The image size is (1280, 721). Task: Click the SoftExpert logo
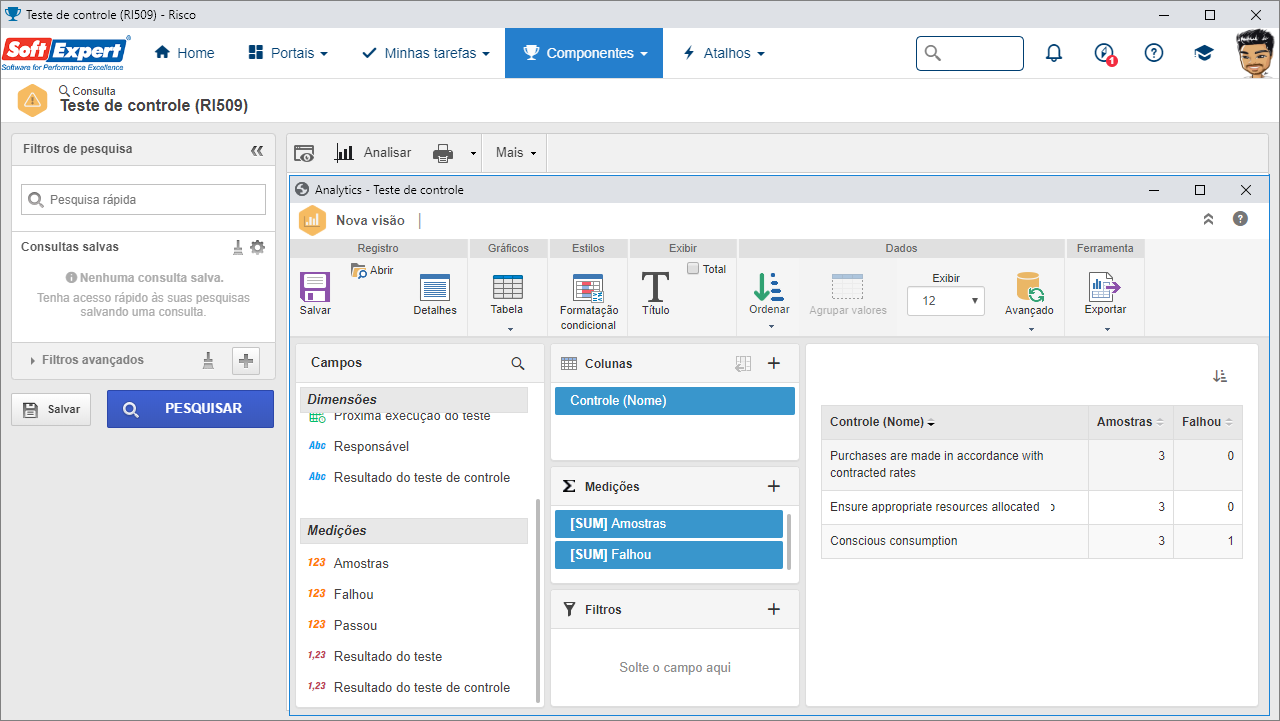[x=66, y=53]
